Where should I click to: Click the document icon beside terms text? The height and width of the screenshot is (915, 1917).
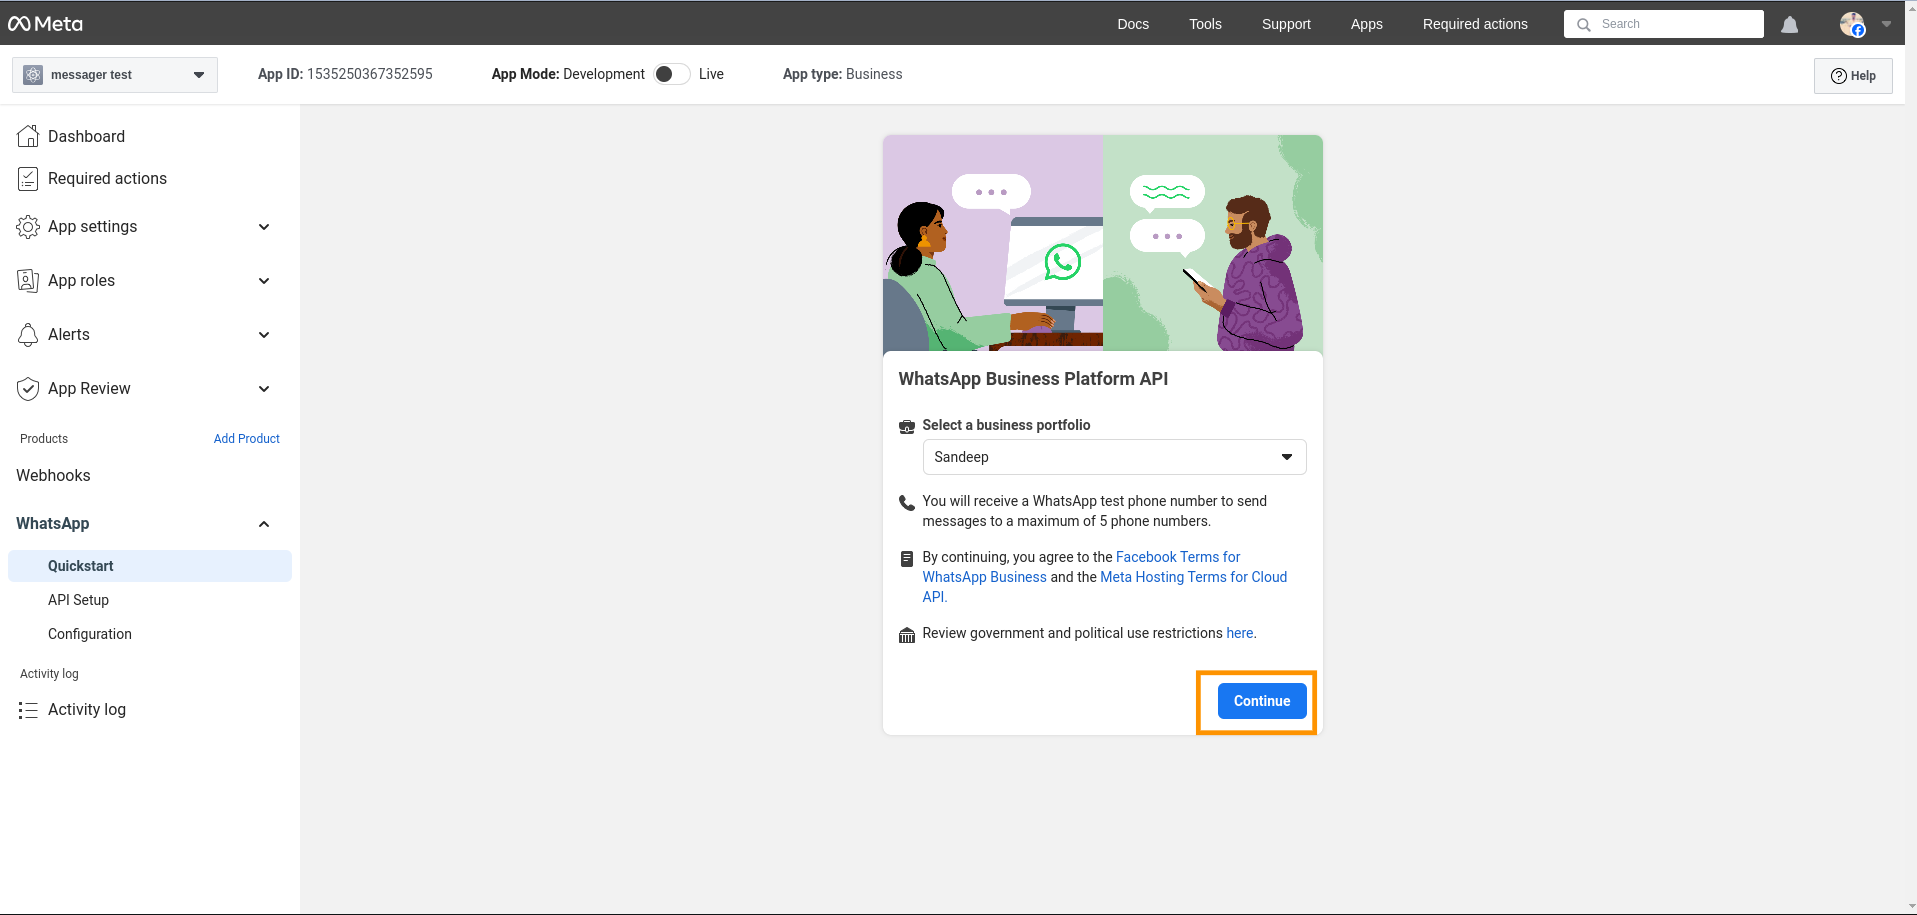(907, 559)
